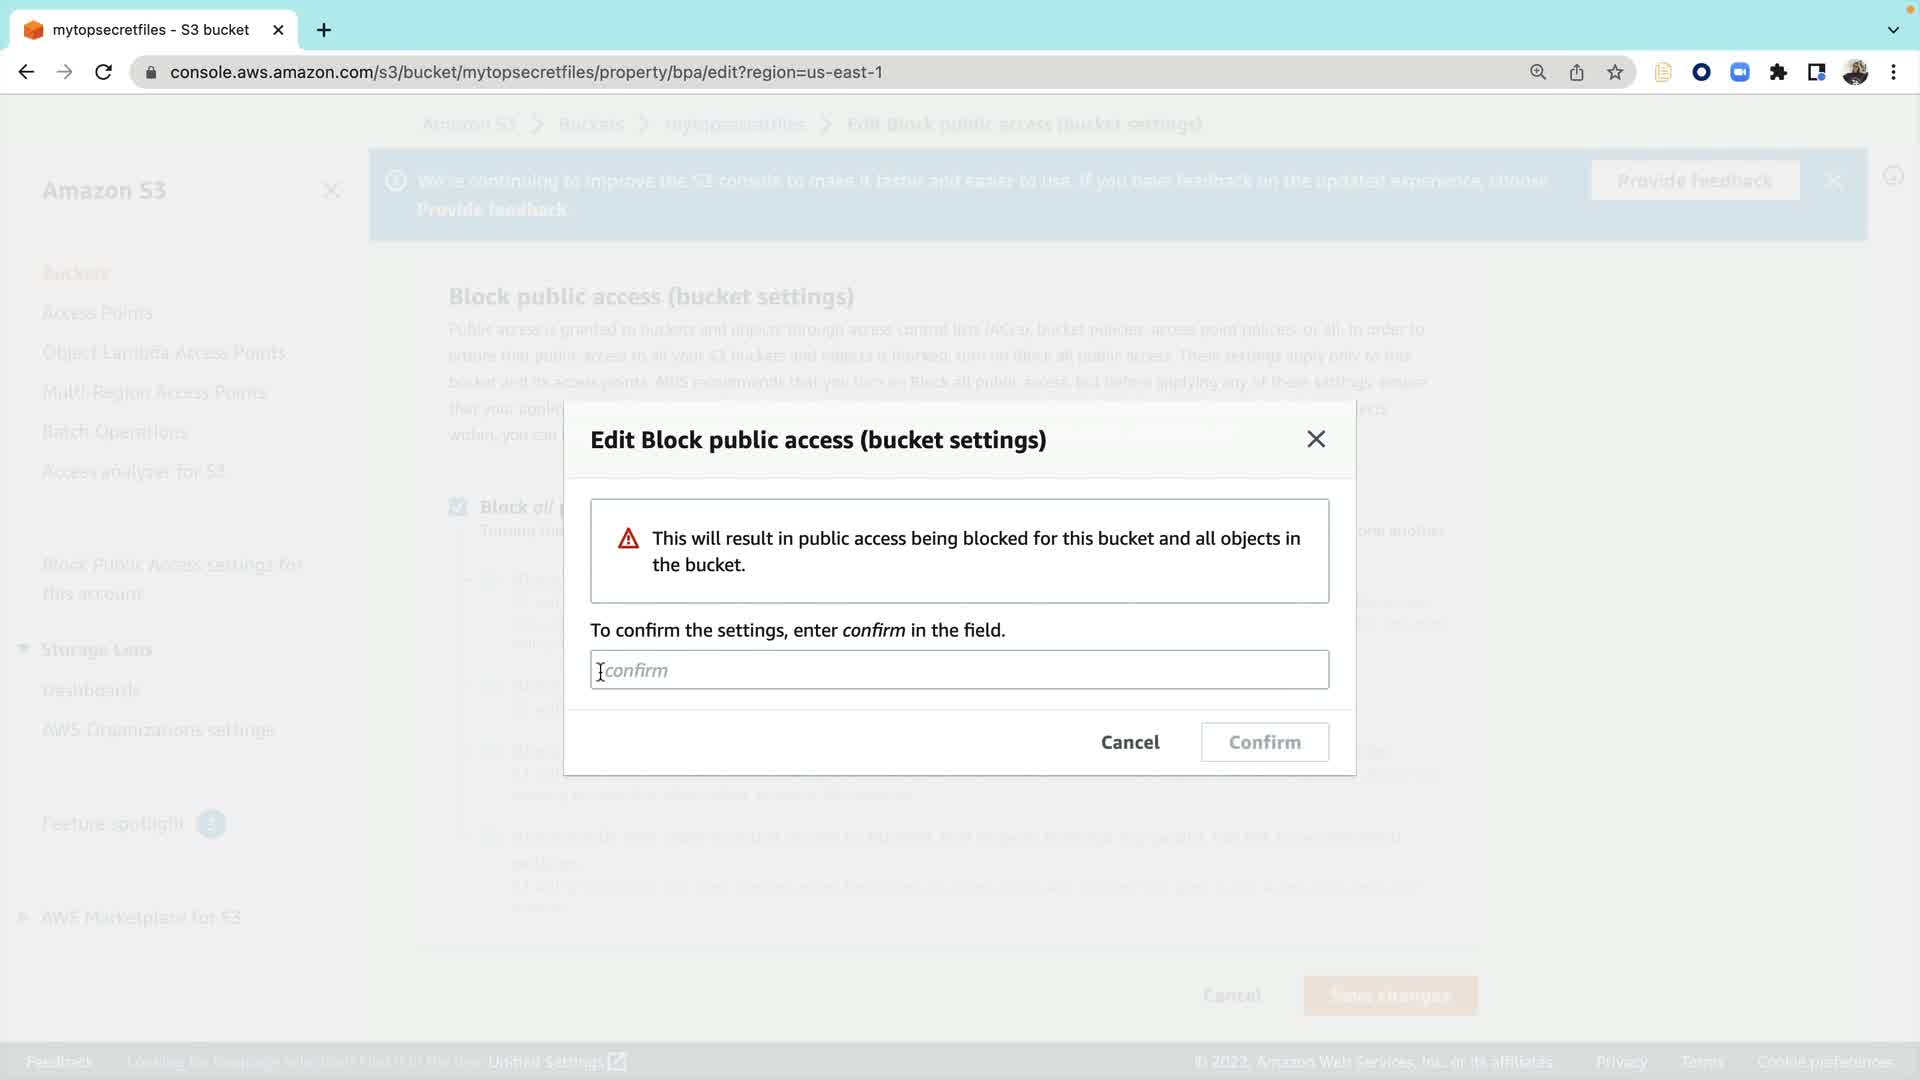Go back with browser back arrow
Viewport: 1920px width, 1080px height.
tap(27, 72)
